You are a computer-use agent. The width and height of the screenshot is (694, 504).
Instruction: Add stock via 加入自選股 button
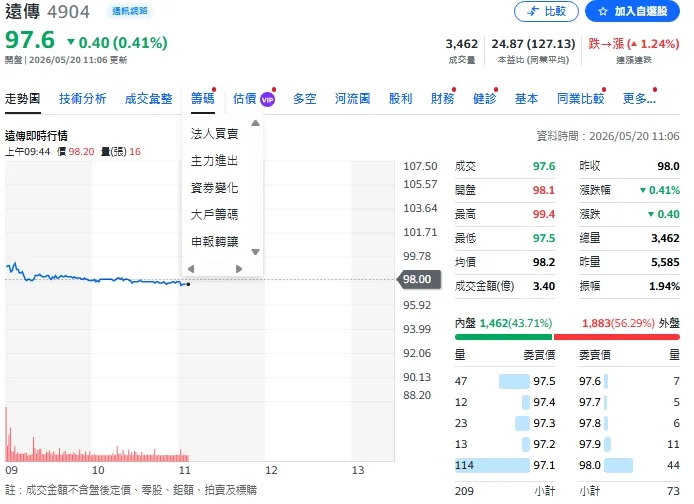coord(632,11)
